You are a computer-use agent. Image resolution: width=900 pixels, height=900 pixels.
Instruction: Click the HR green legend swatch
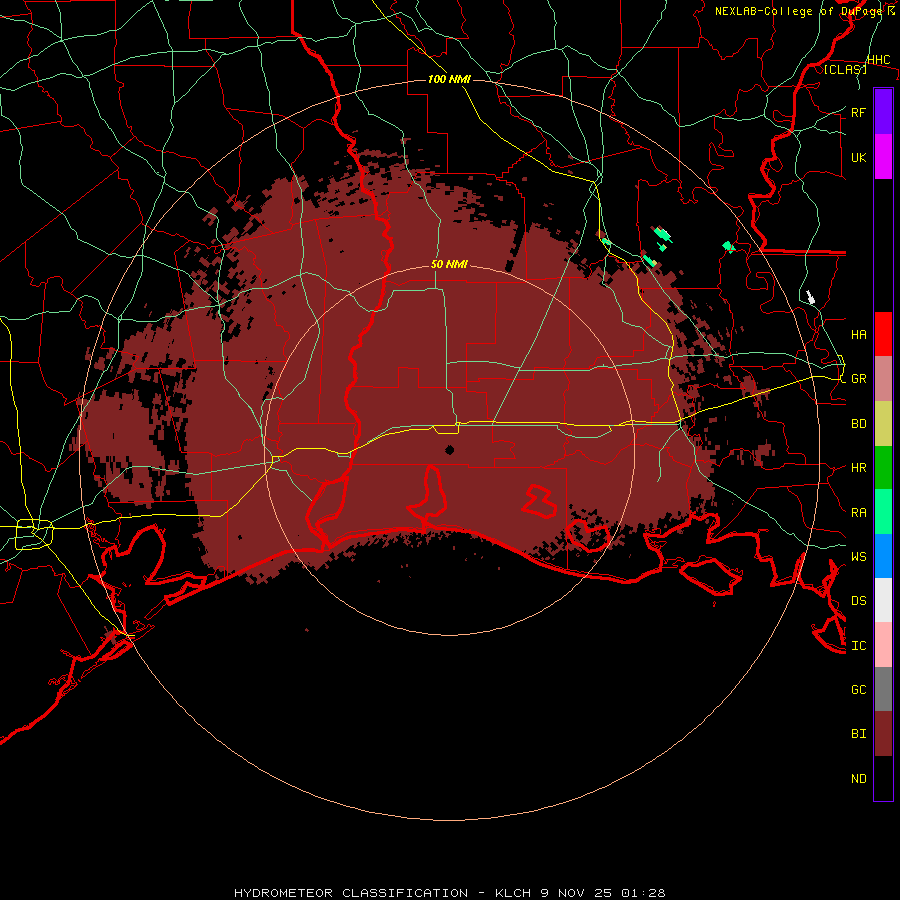click(x=883, y=468)
